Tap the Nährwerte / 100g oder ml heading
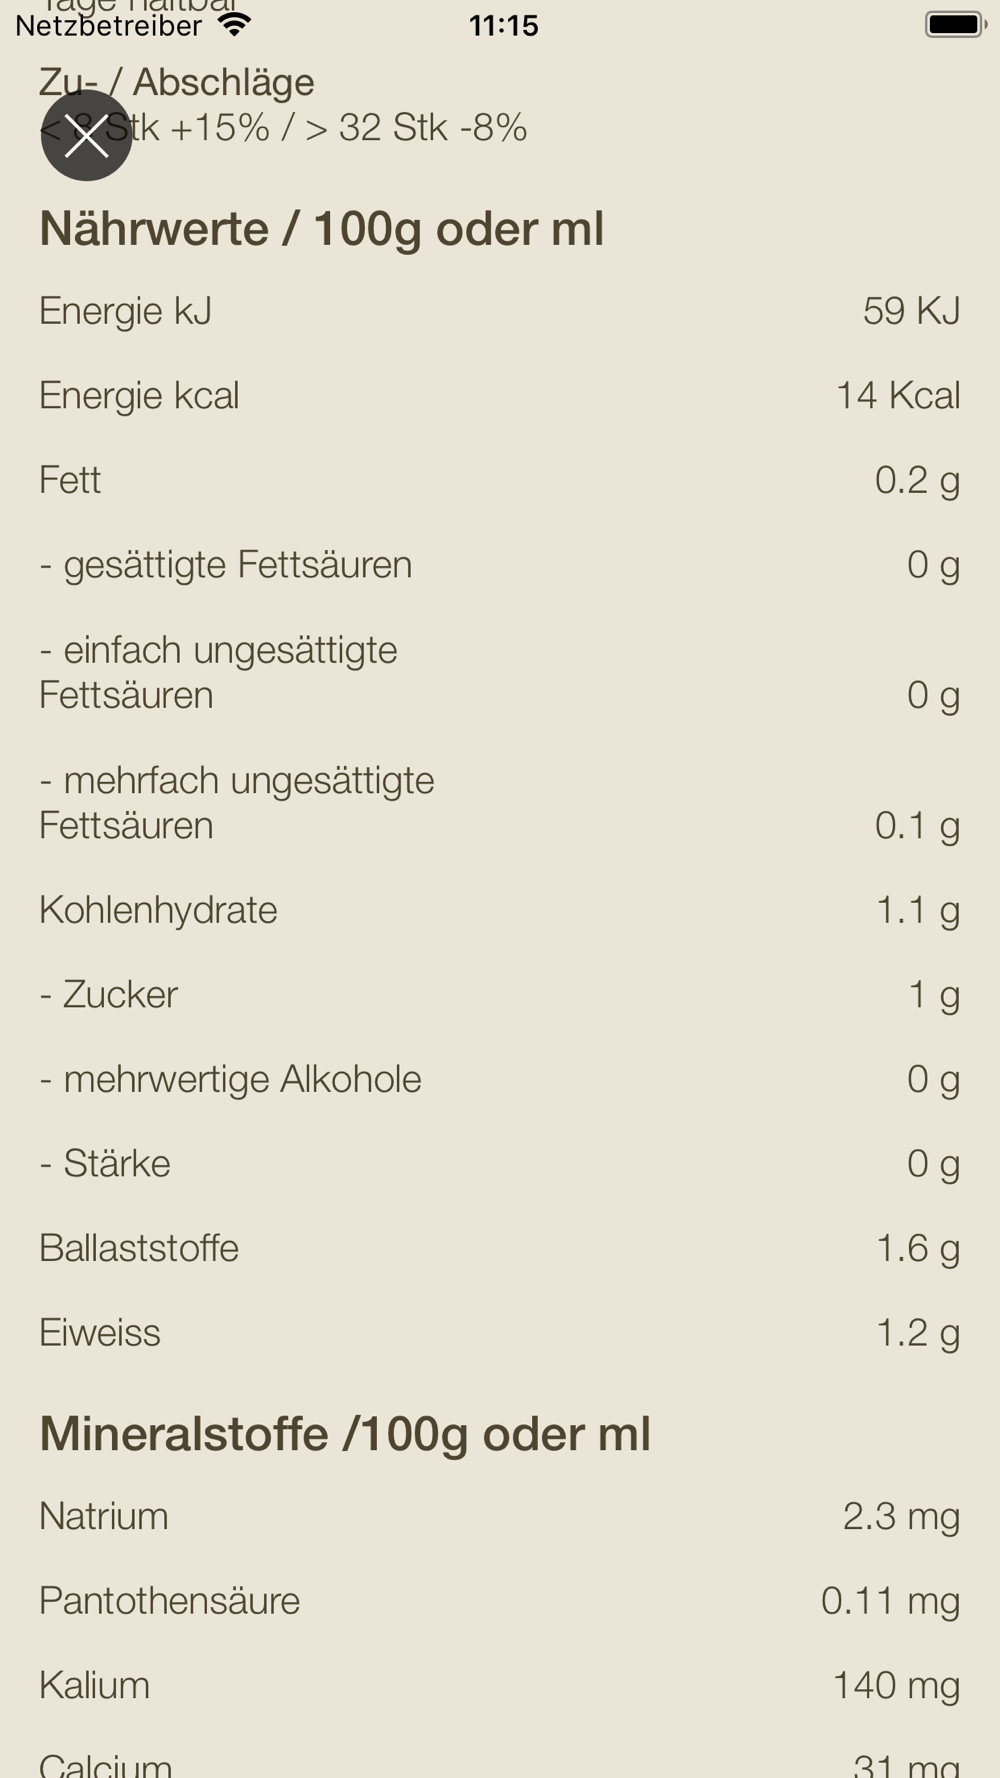 point(321,229)
